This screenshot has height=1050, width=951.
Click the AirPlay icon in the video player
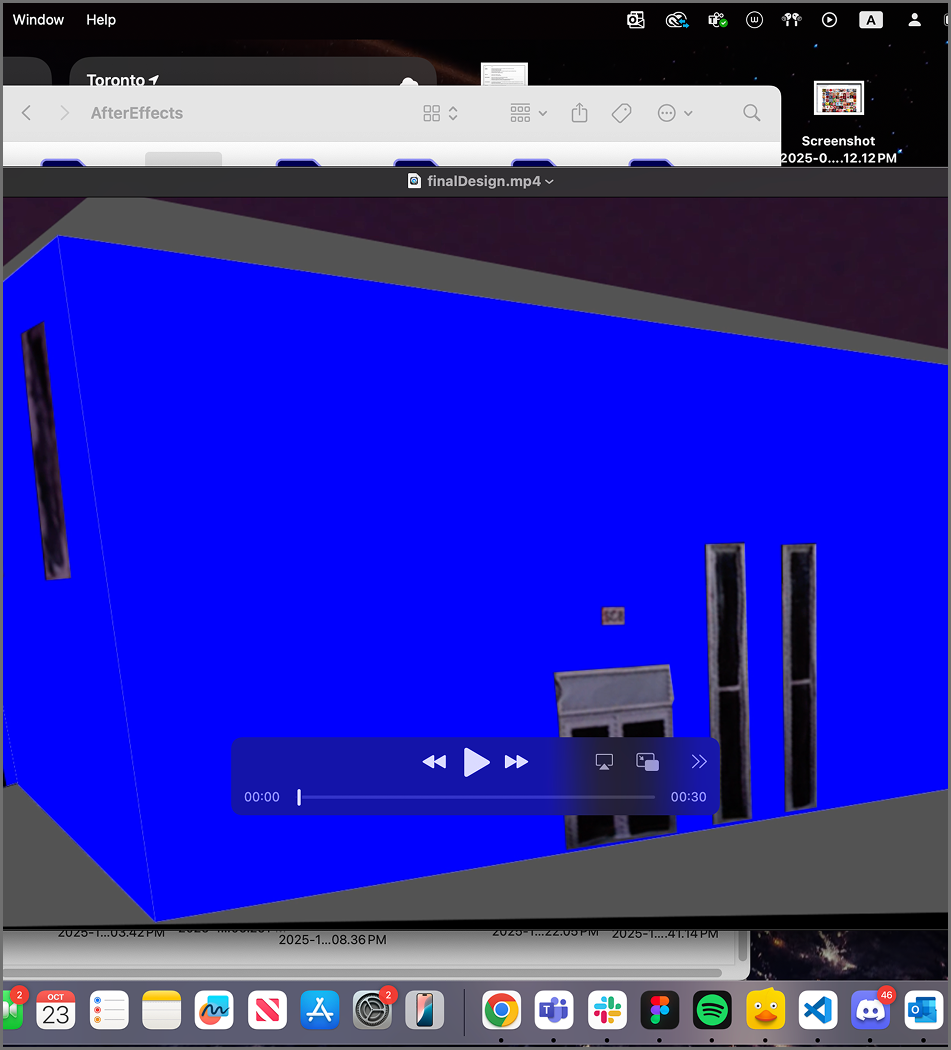[x=603, y=761]
